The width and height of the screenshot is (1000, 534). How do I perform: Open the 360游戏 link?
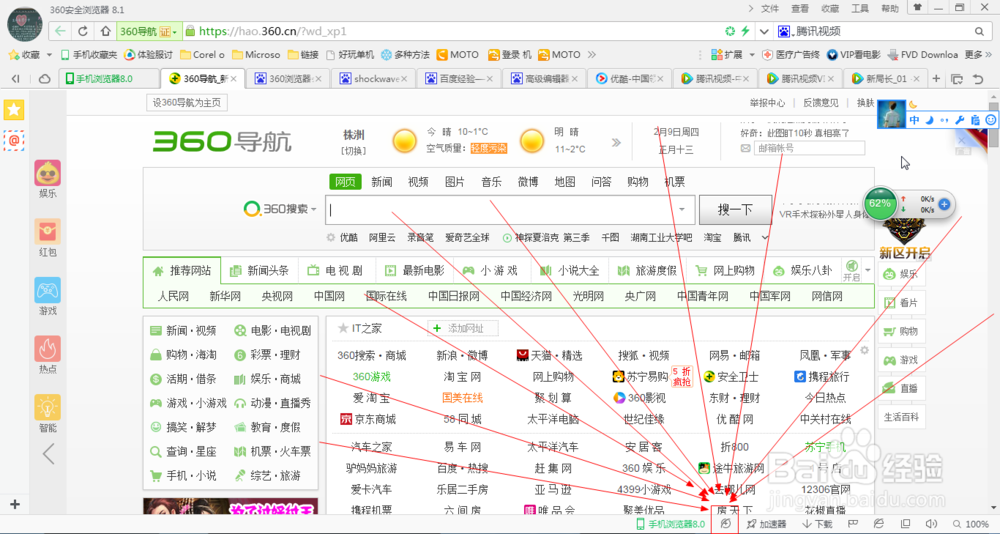[372, 377]
